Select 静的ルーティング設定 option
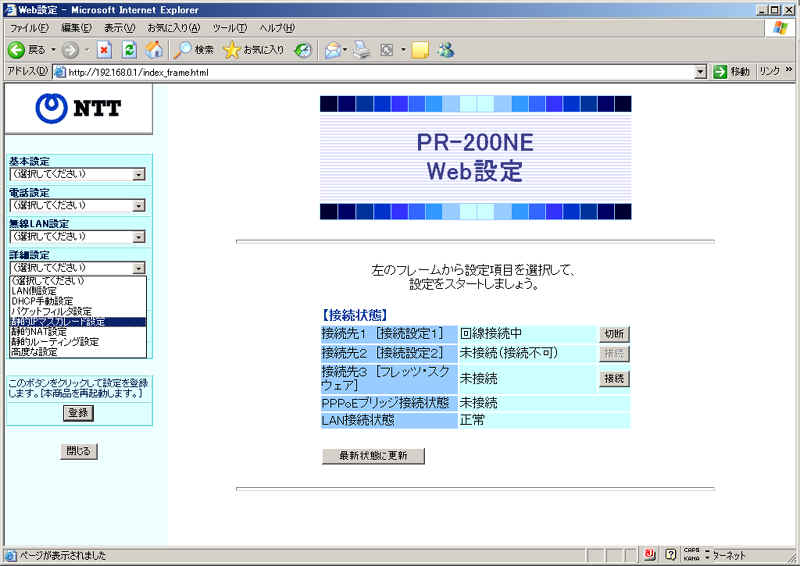Viewport: 800px width, 566px height. pyautogui.click(x=78, y=342)
